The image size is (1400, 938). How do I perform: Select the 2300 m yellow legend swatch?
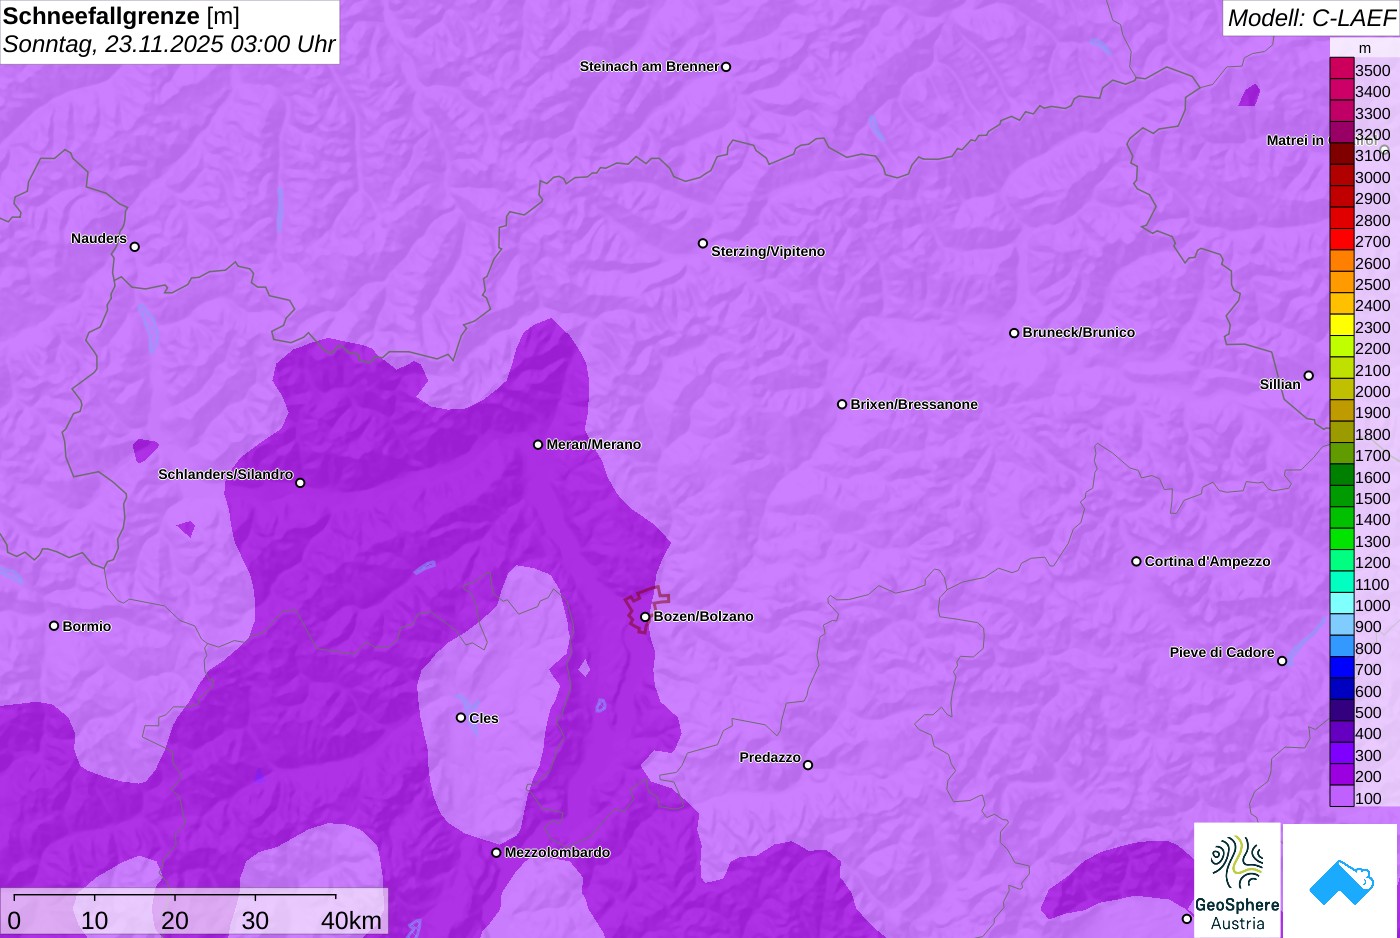(1342, 326)
